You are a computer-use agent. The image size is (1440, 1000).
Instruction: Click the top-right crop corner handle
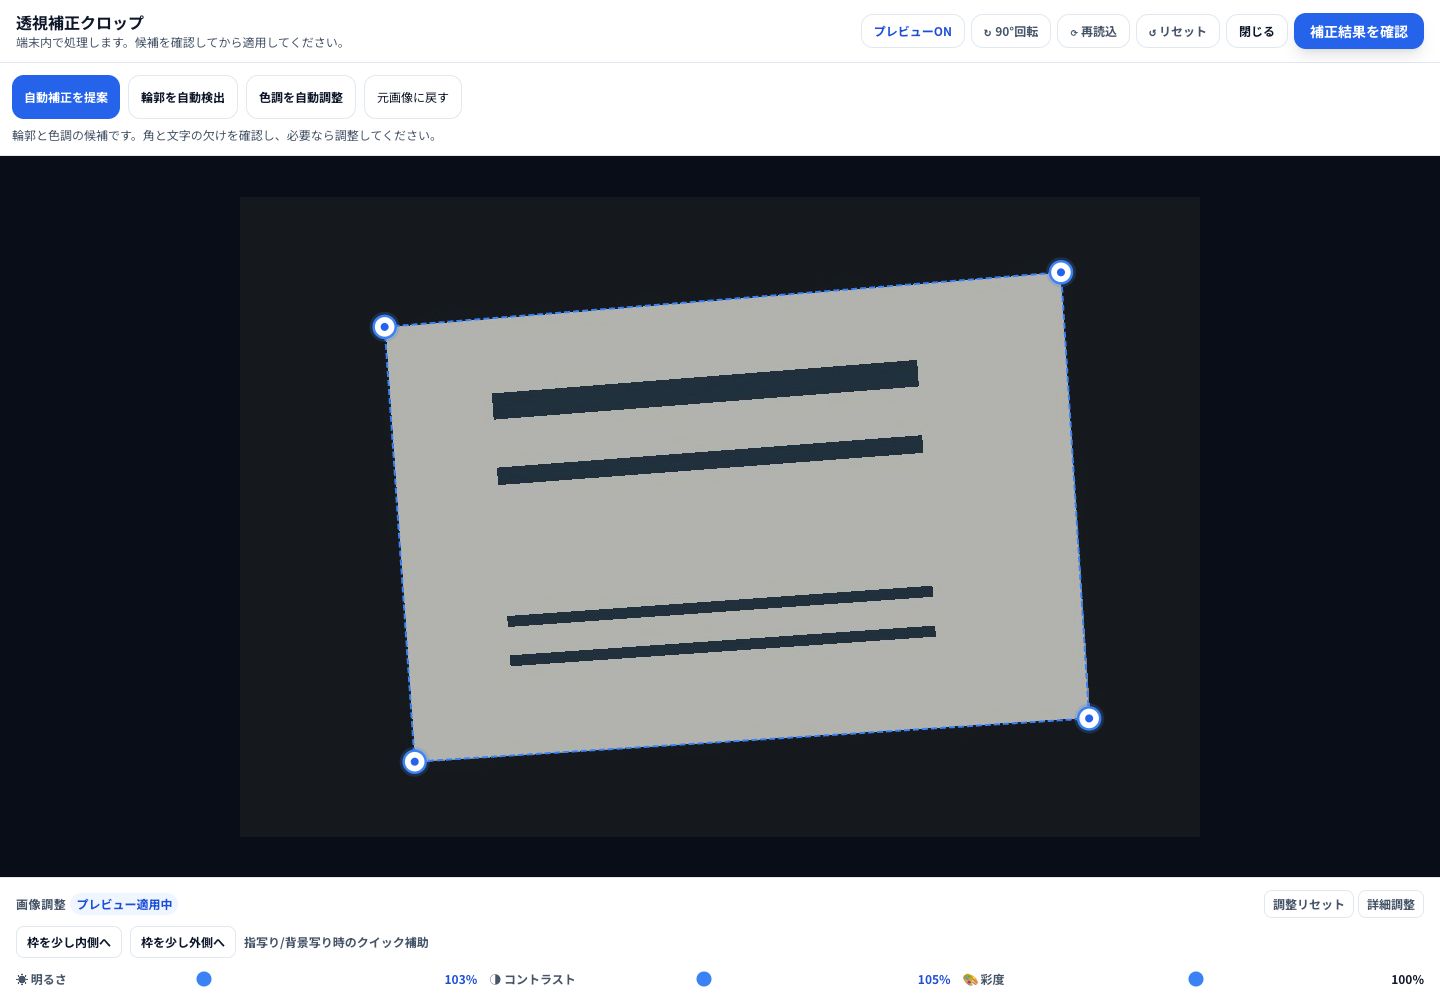pos(1061,272)
